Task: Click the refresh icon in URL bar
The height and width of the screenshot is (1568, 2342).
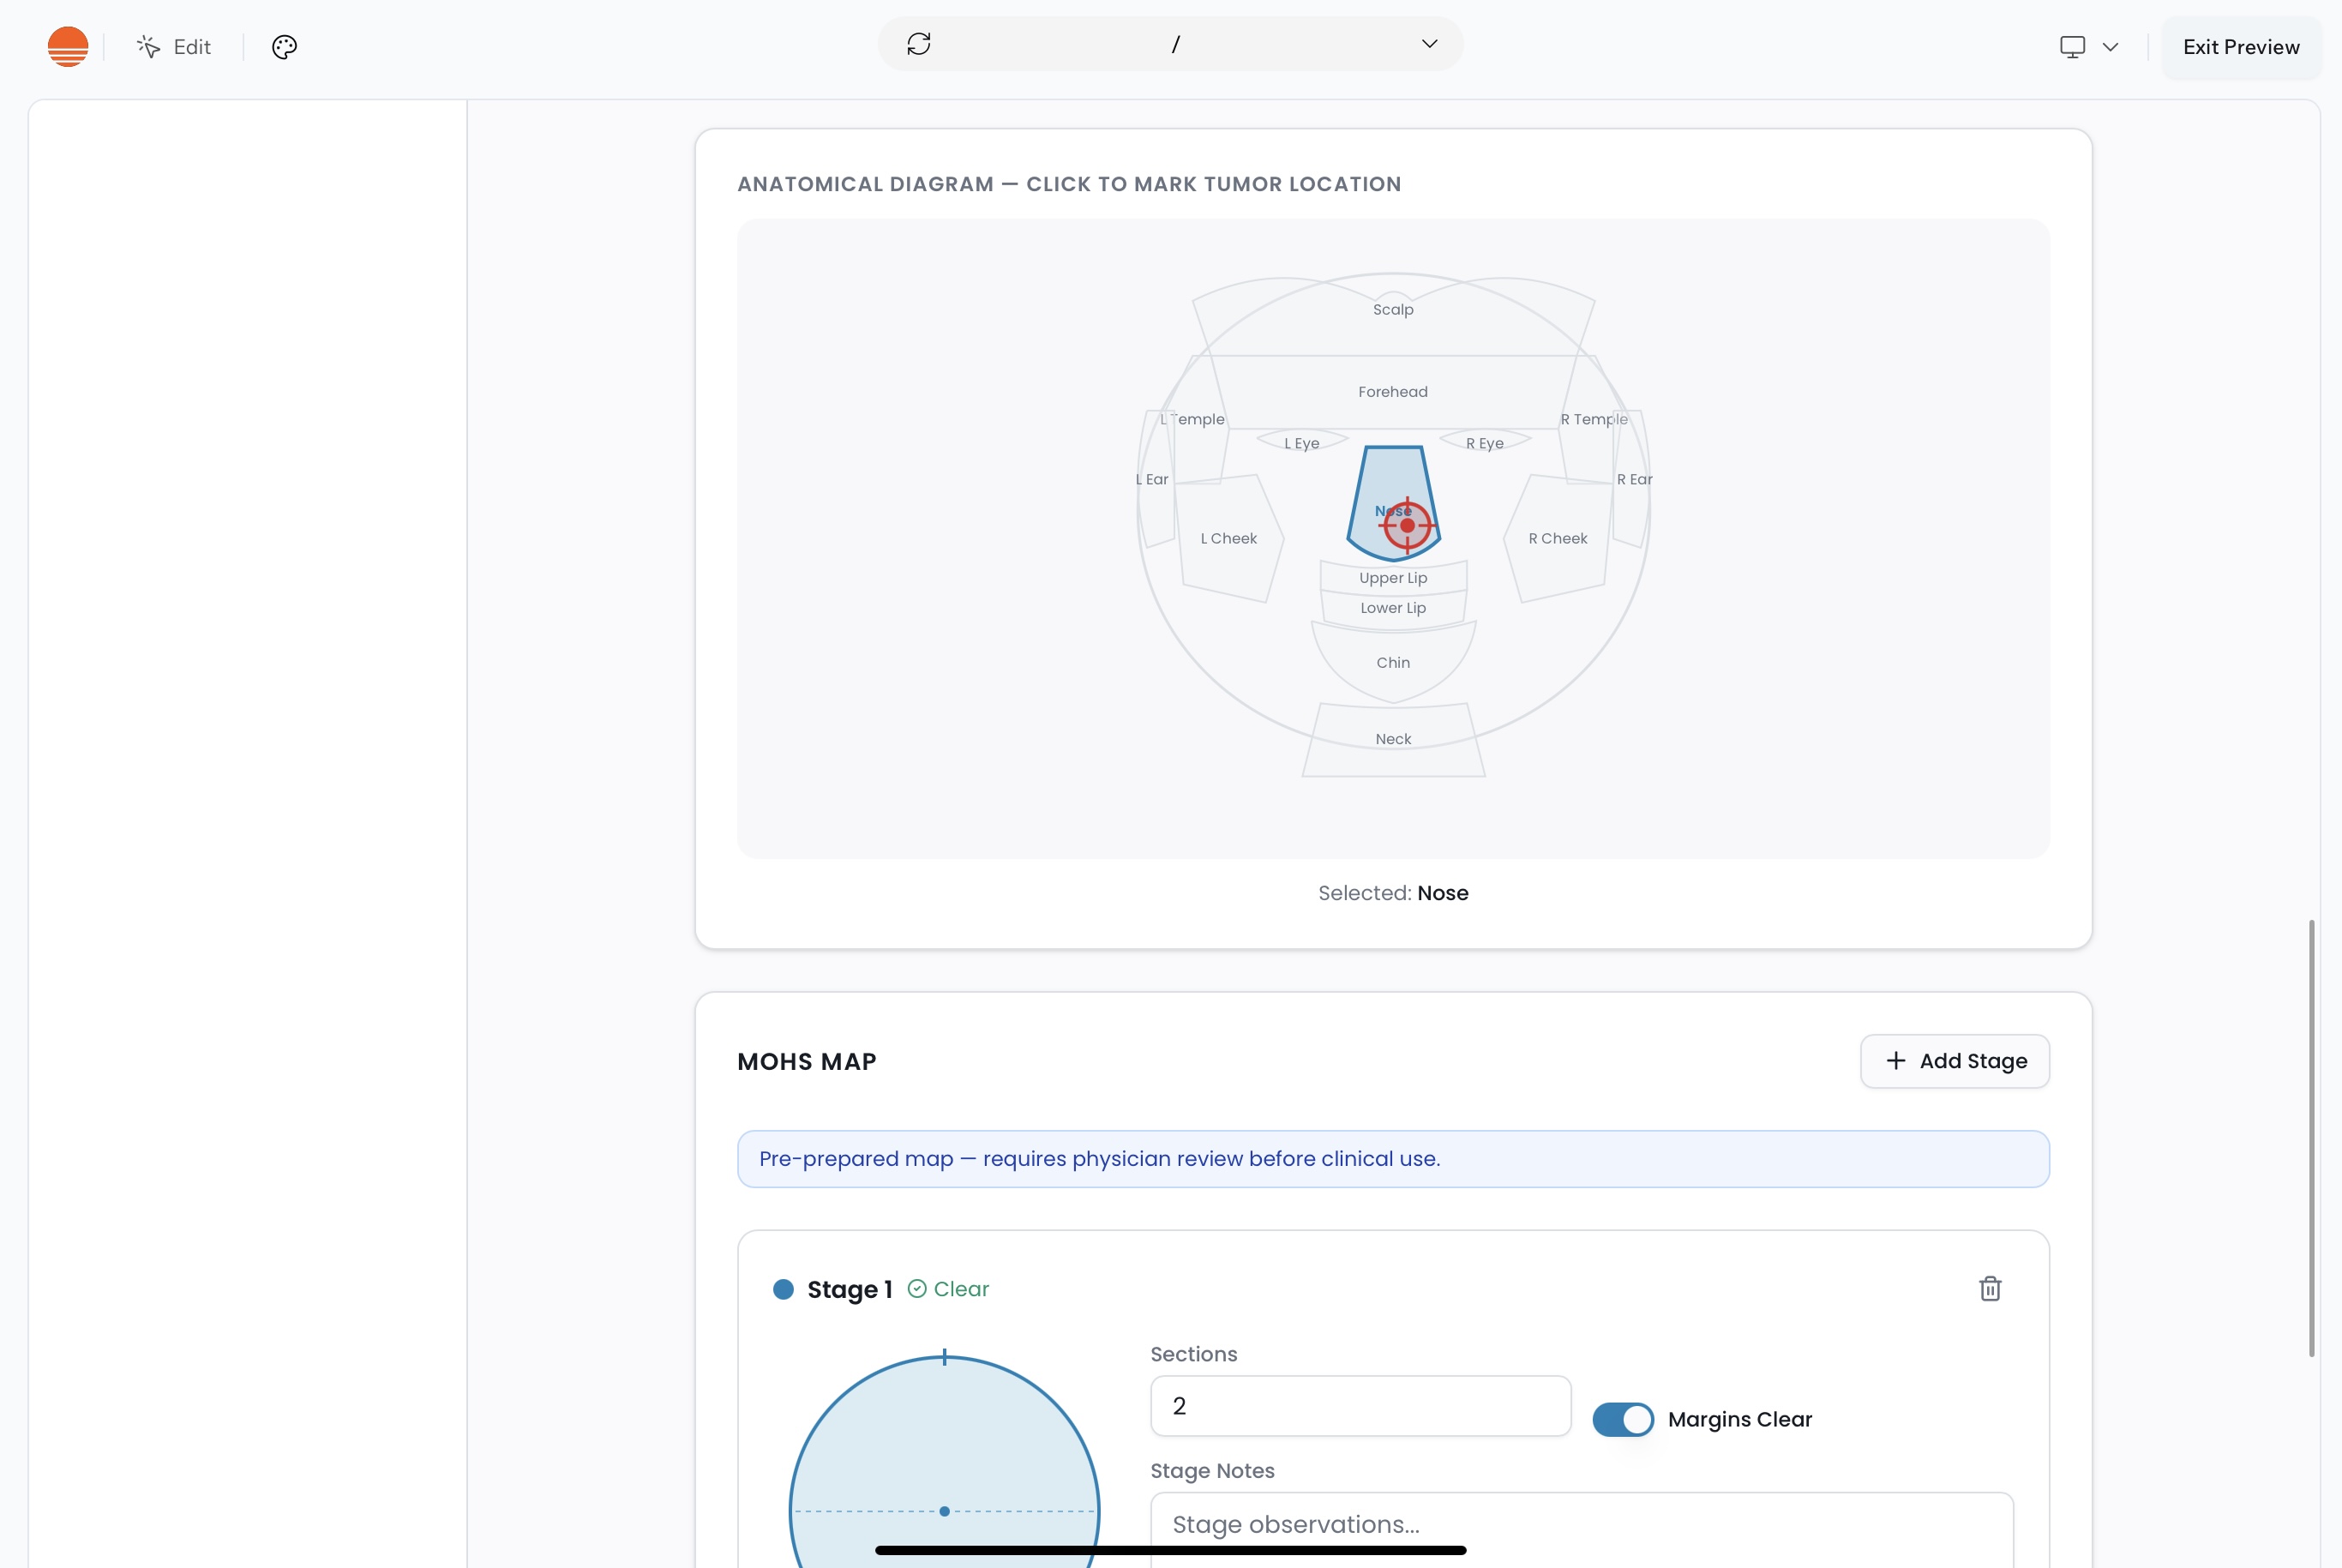Action: click(x=918, y=44)
